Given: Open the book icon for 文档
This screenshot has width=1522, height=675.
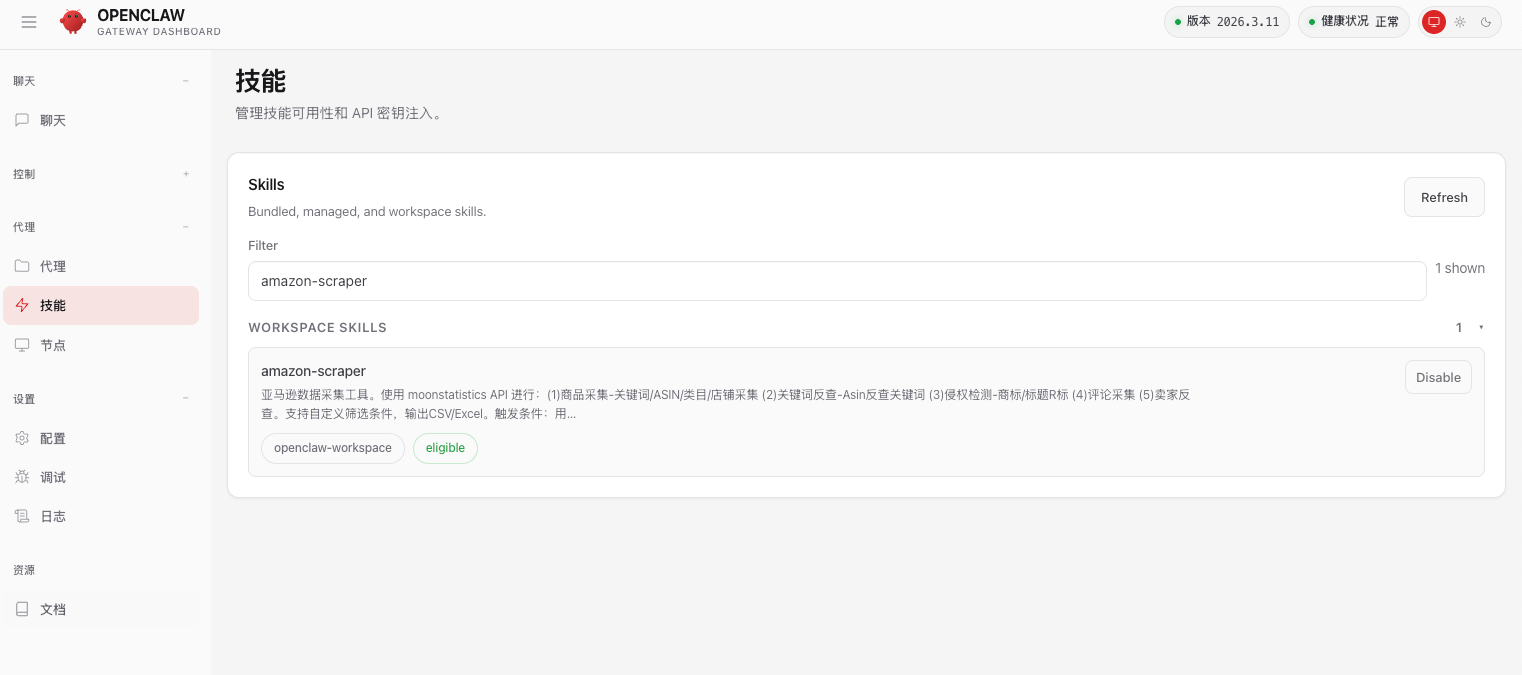Looking at the screenshot, I should coord(22,609).
